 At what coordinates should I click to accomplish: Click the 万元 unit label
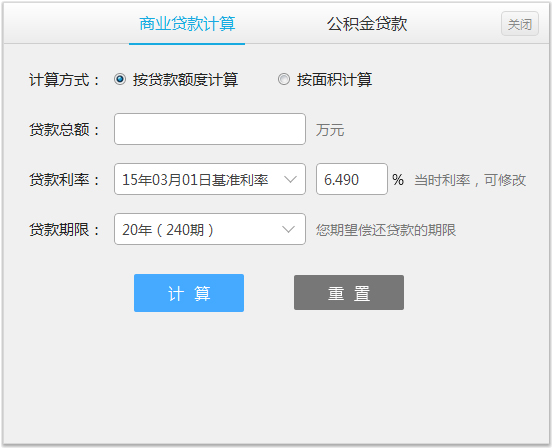click(330, 130)
